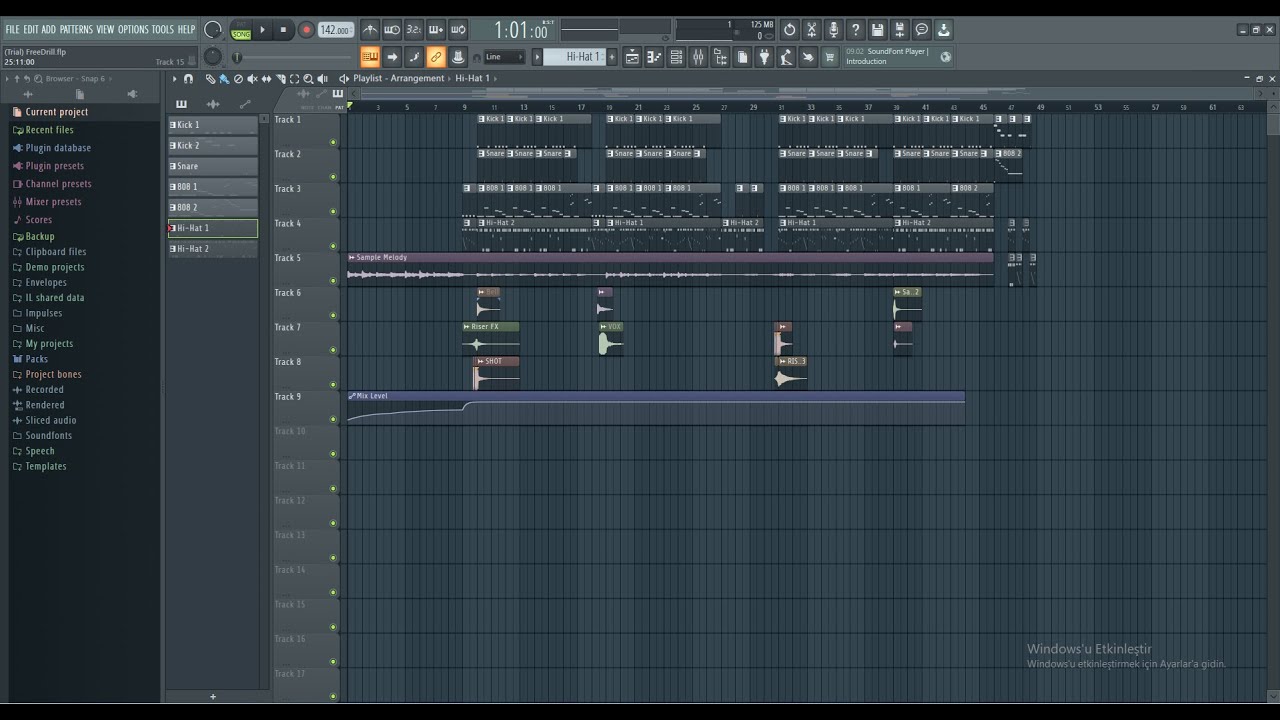
Task: Open the Tempo tapper icon
Action: tap(786, 57)
